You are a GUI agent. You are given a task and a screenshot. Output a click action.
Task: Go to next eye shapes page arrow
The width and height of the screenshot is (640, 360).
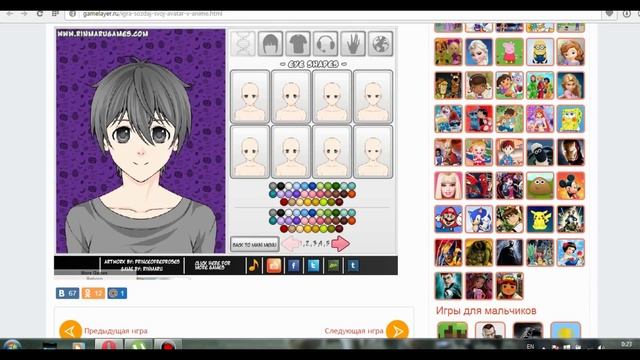340,244
